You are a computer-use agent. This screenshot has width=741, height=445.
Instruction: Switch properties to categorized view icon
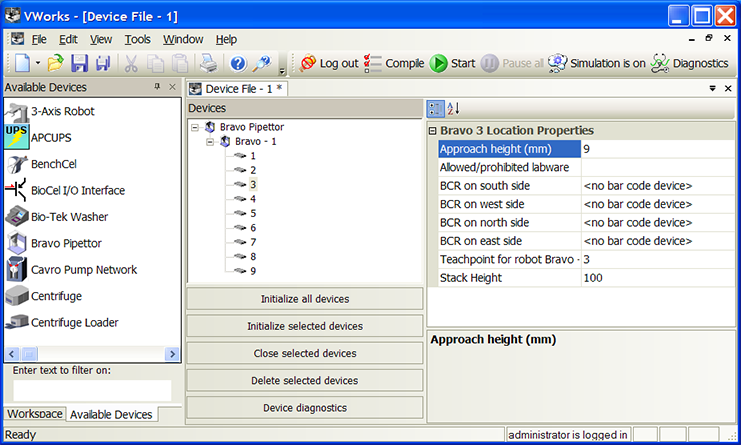tap(435, 109)
